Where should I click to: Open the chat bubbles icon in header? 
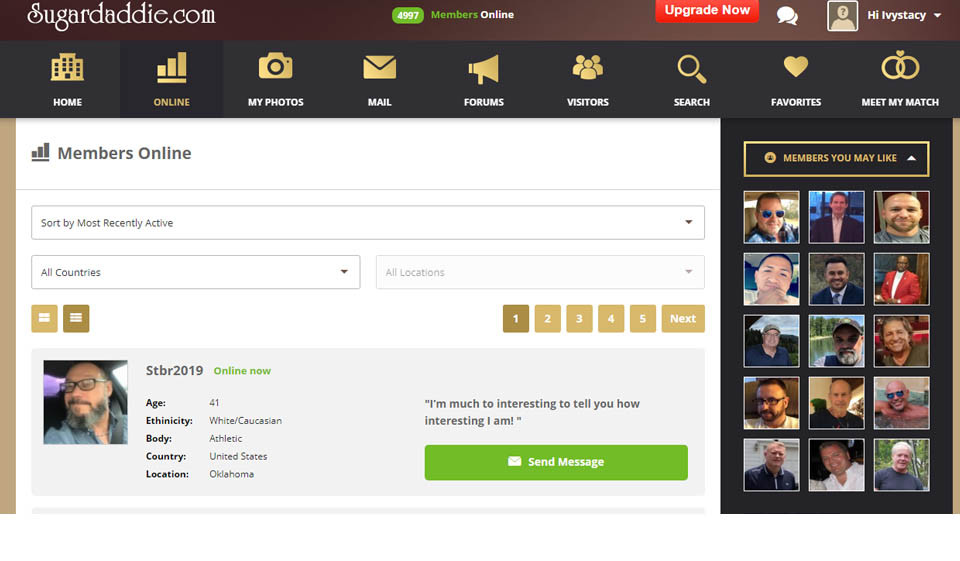point(787,16)
